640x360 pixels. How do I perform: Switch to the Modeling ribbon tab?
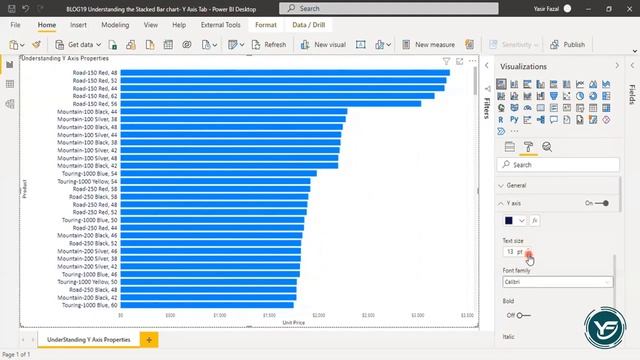[115, 25]
